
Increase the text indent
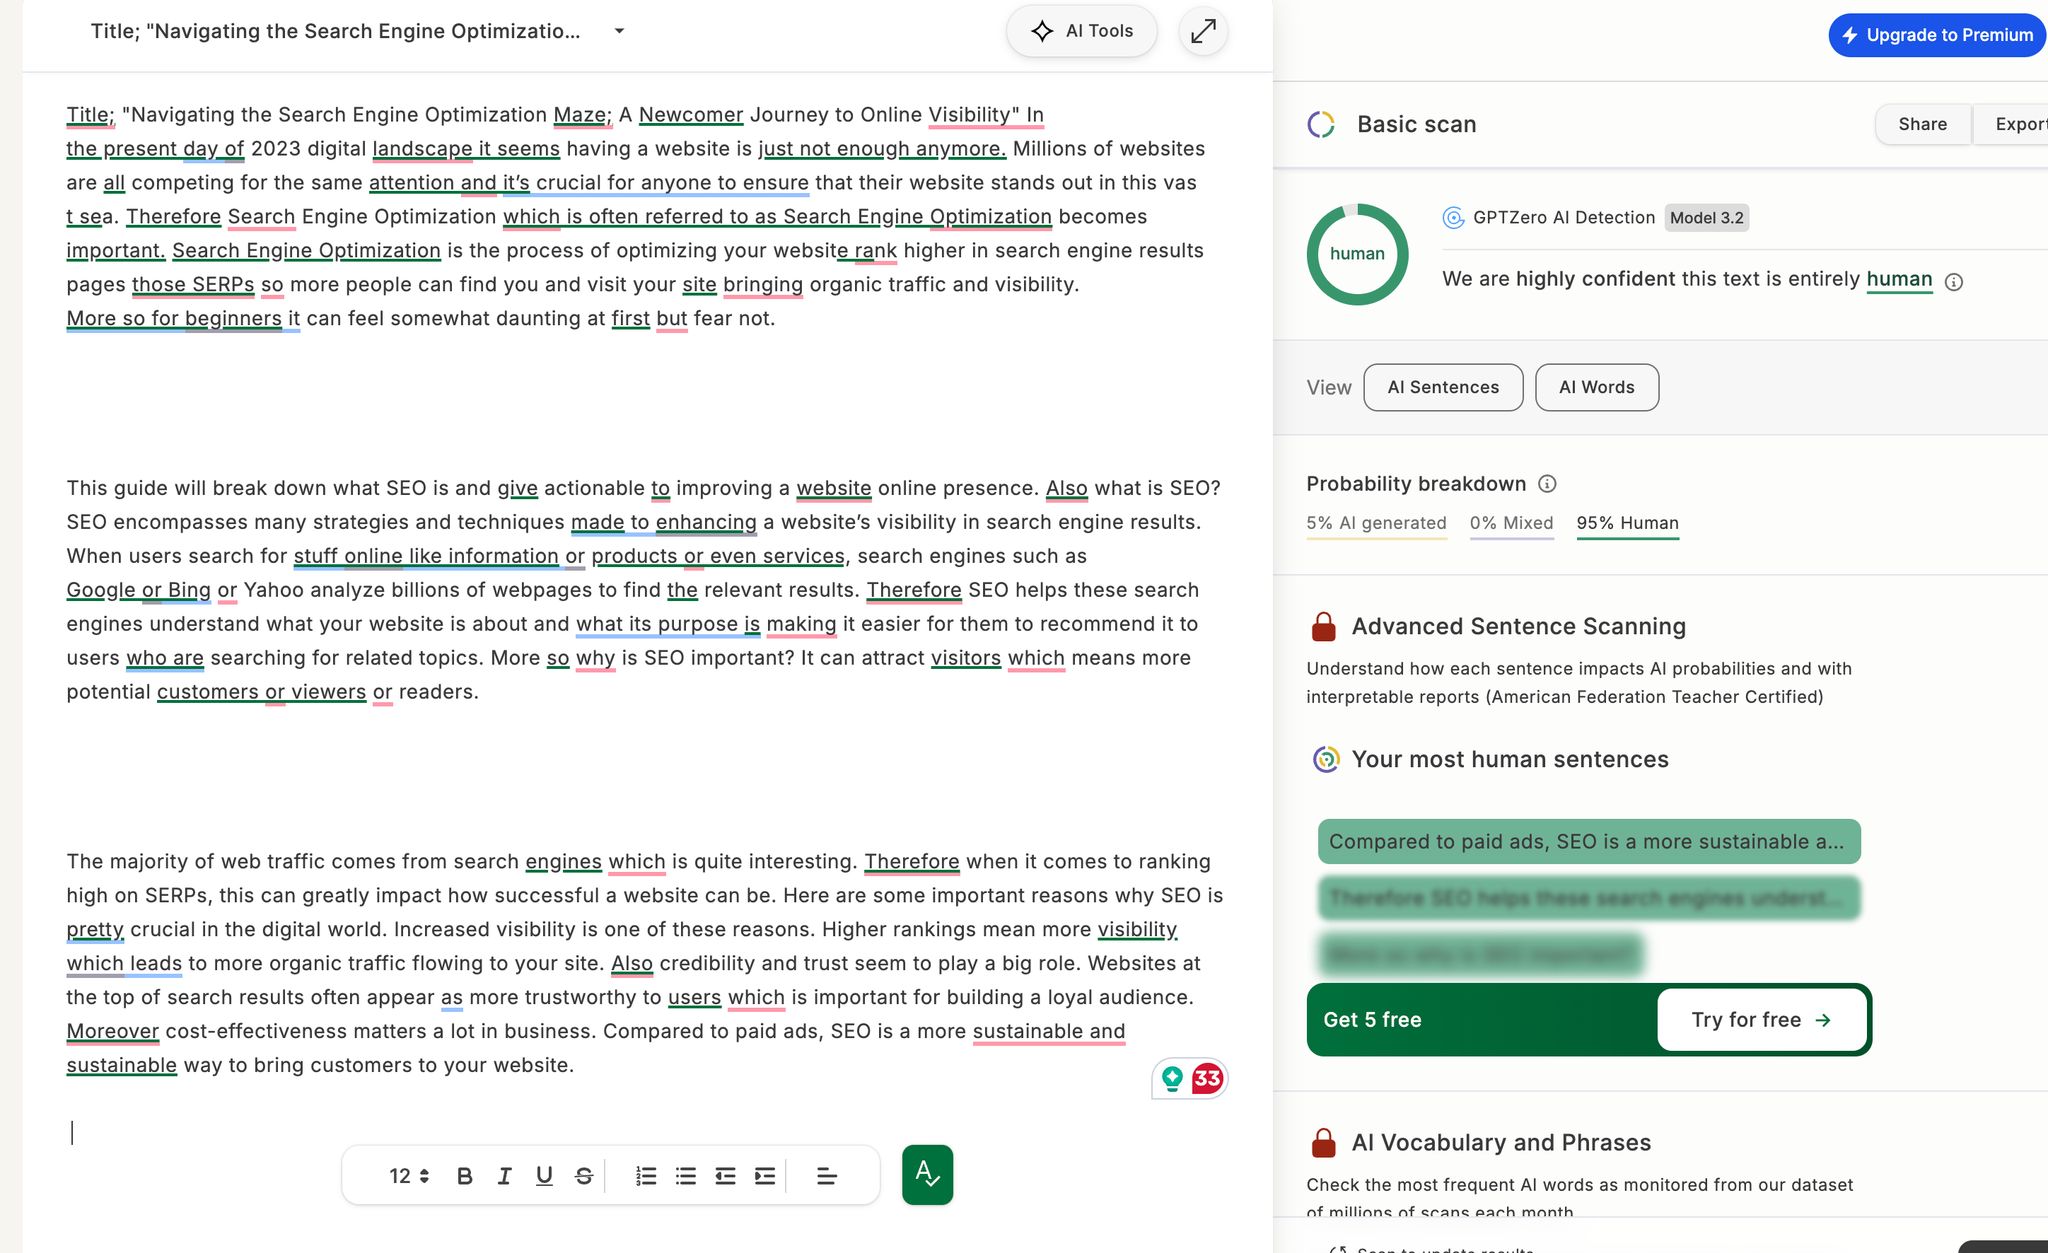(x=765, y=1176)
